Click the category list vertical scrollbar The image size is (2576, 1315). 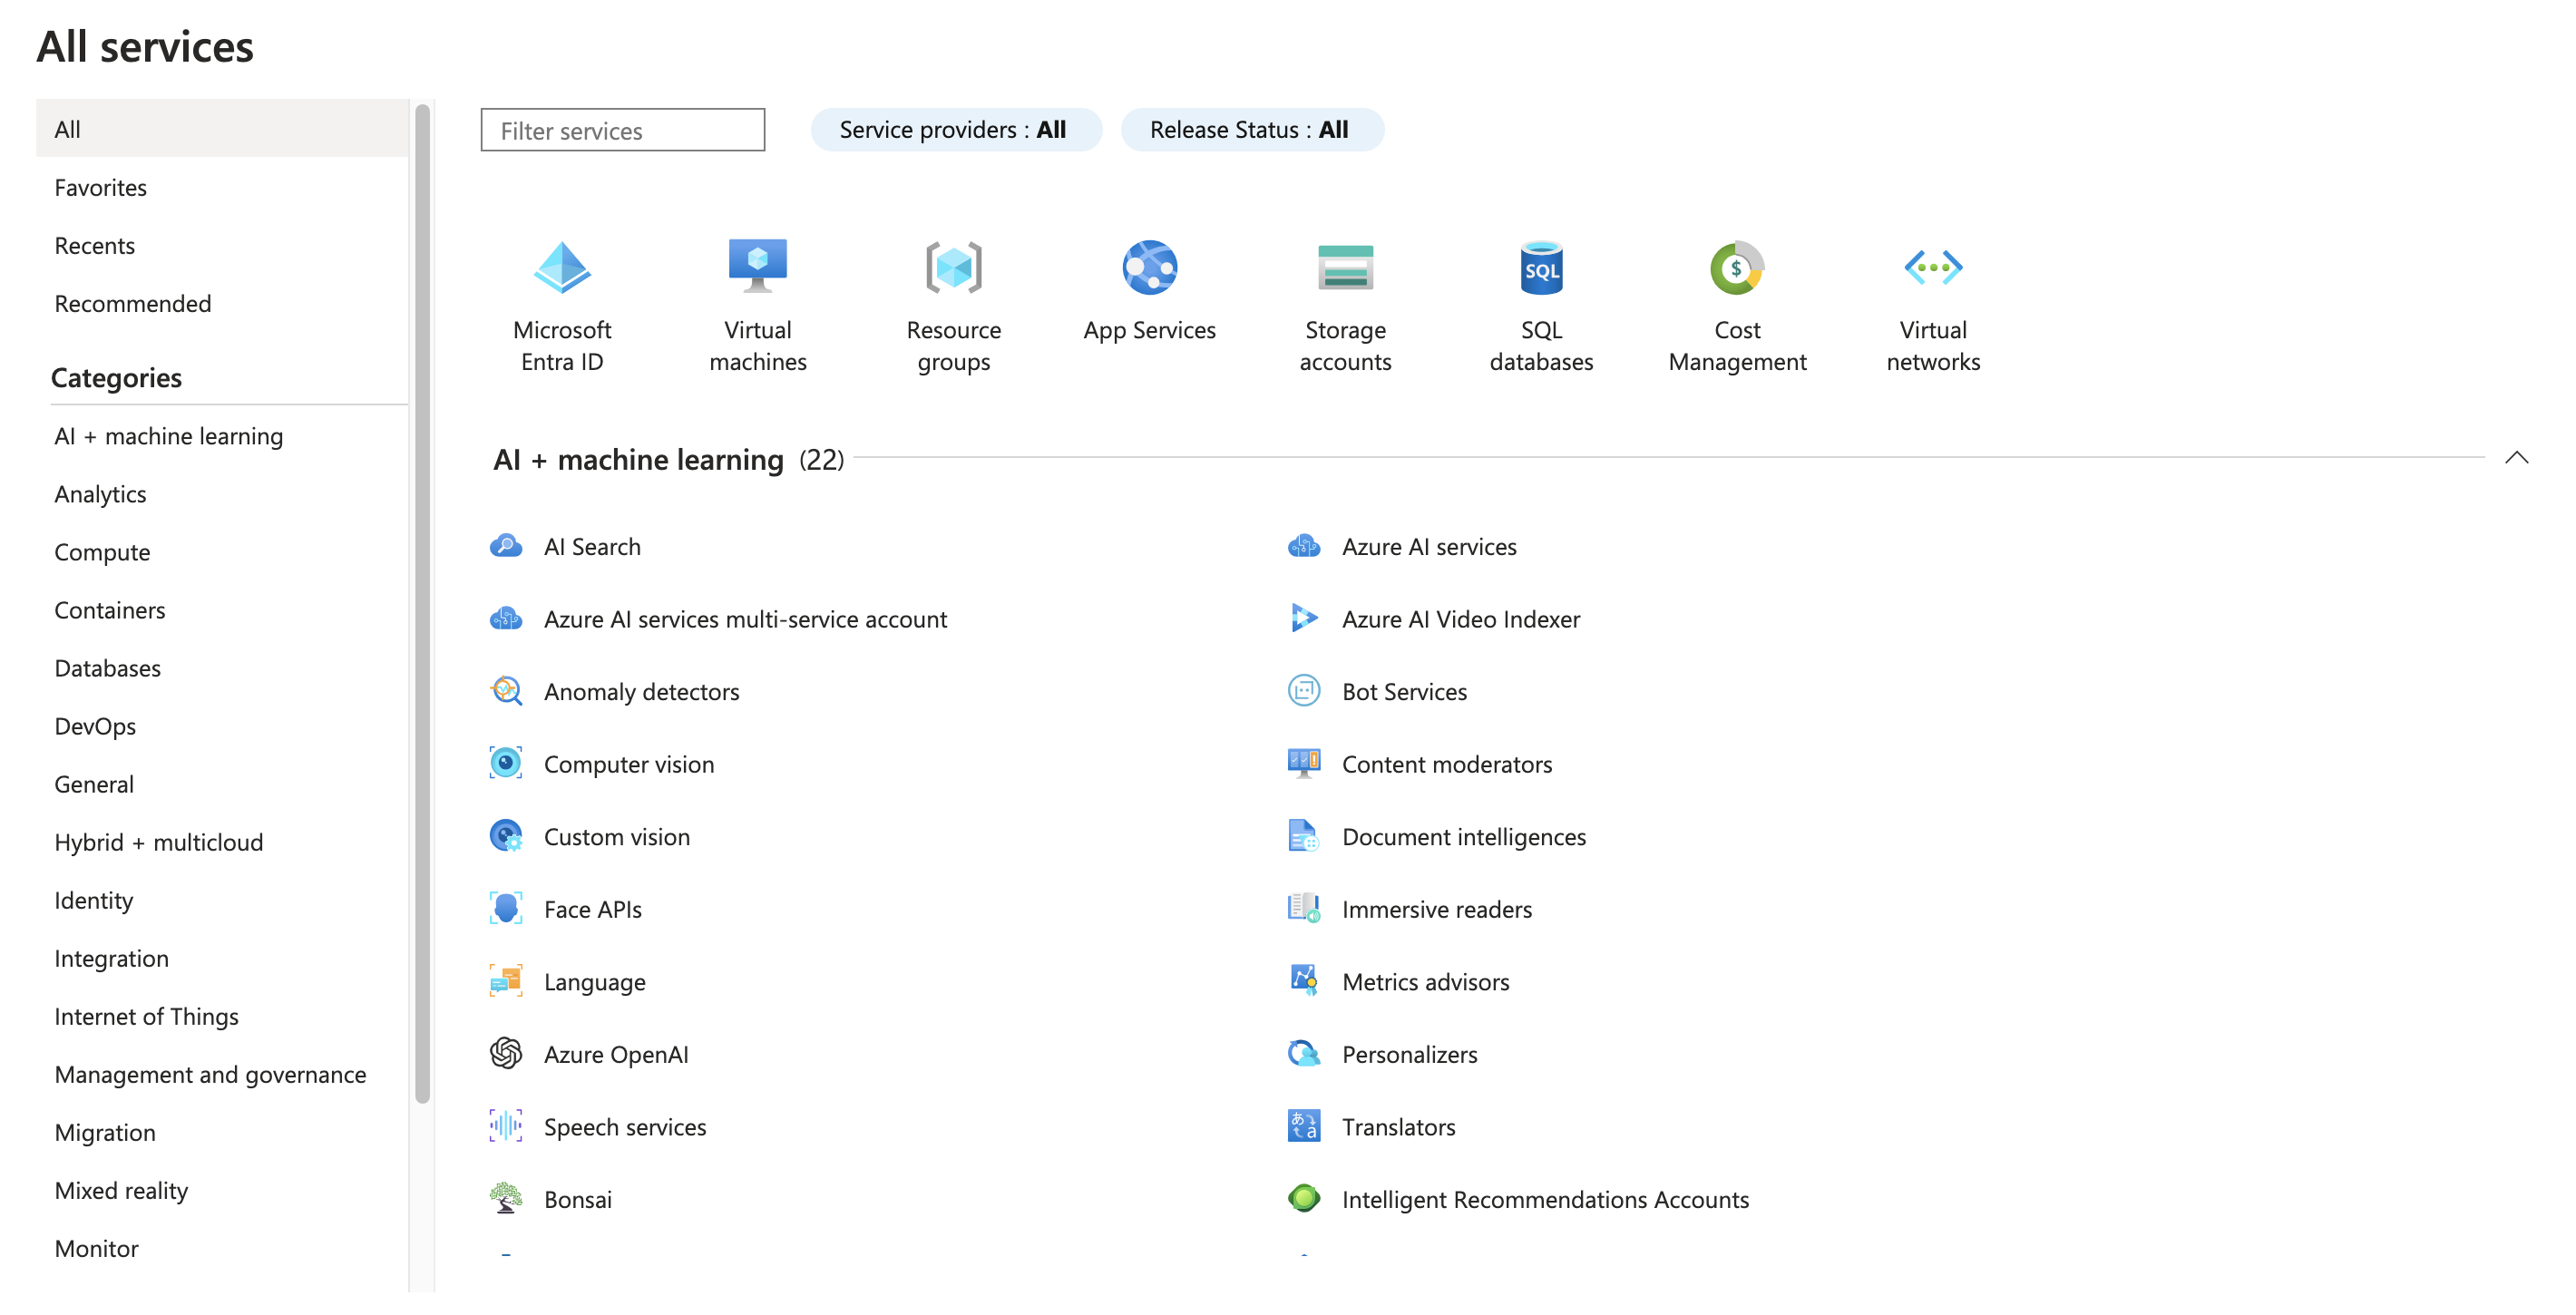click(423, 600)
